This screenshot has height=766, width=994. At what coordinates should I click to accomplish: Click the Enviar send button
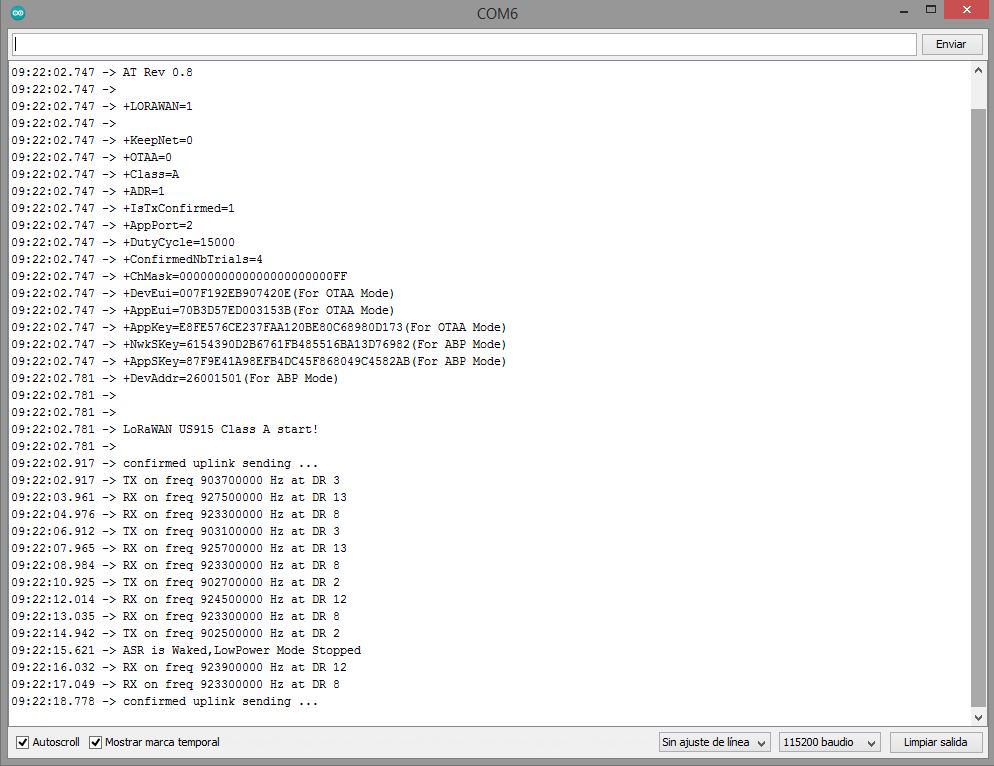tap(951, 44)
